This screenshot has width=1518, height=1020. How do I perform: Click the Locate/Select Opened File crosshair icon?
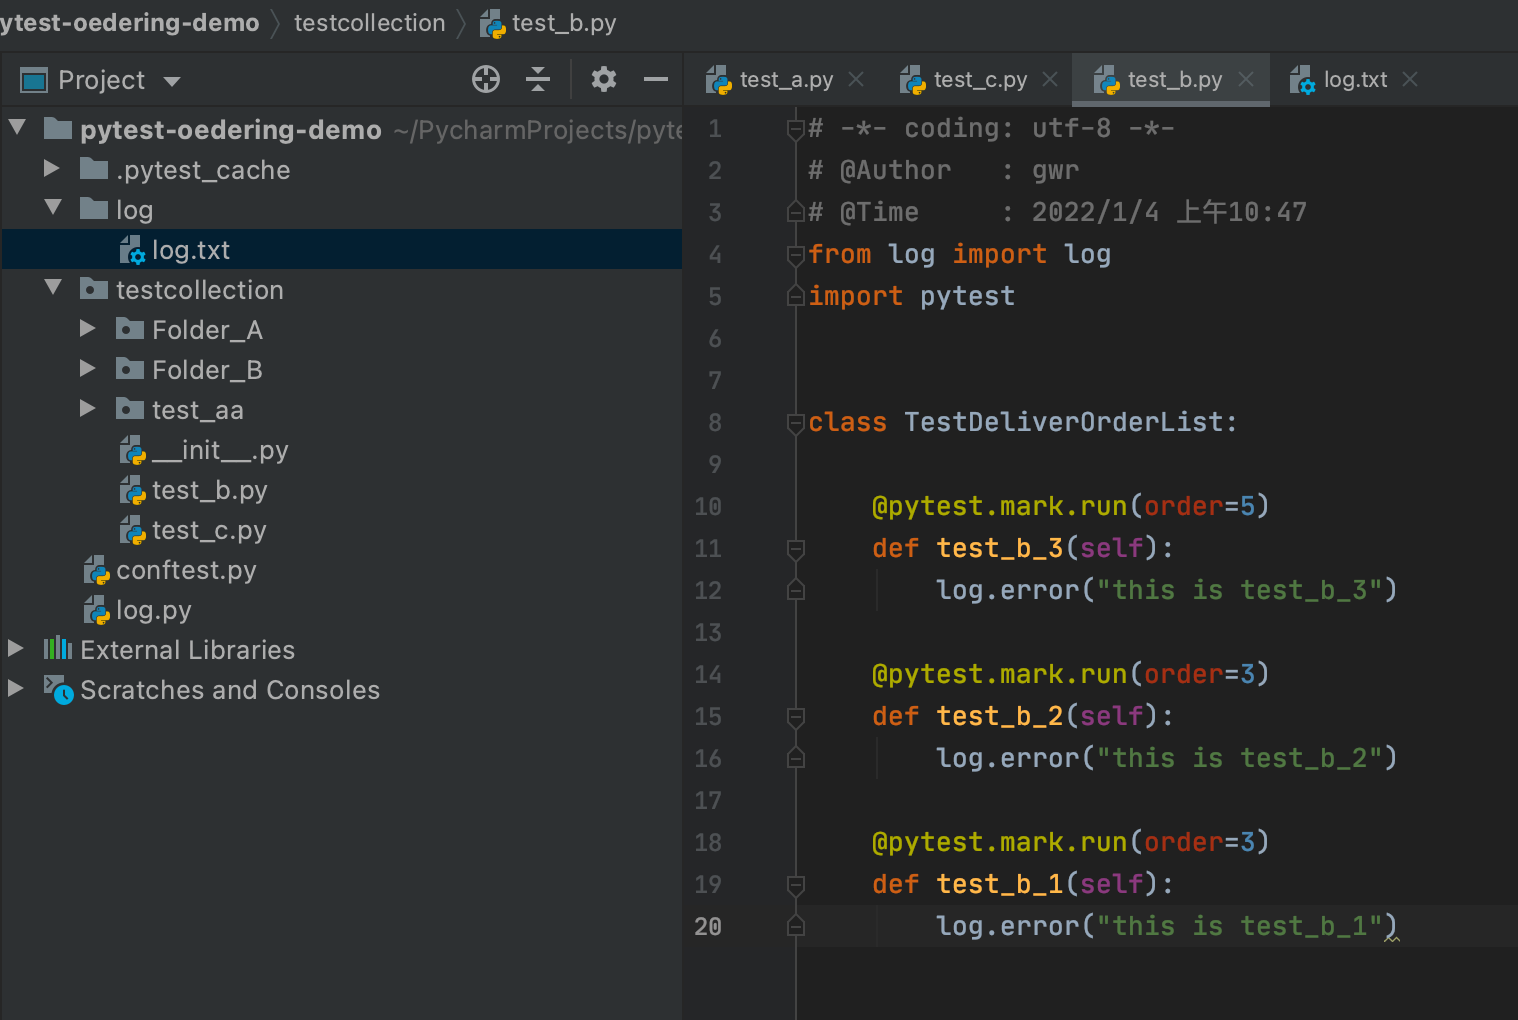click(486, 79)
